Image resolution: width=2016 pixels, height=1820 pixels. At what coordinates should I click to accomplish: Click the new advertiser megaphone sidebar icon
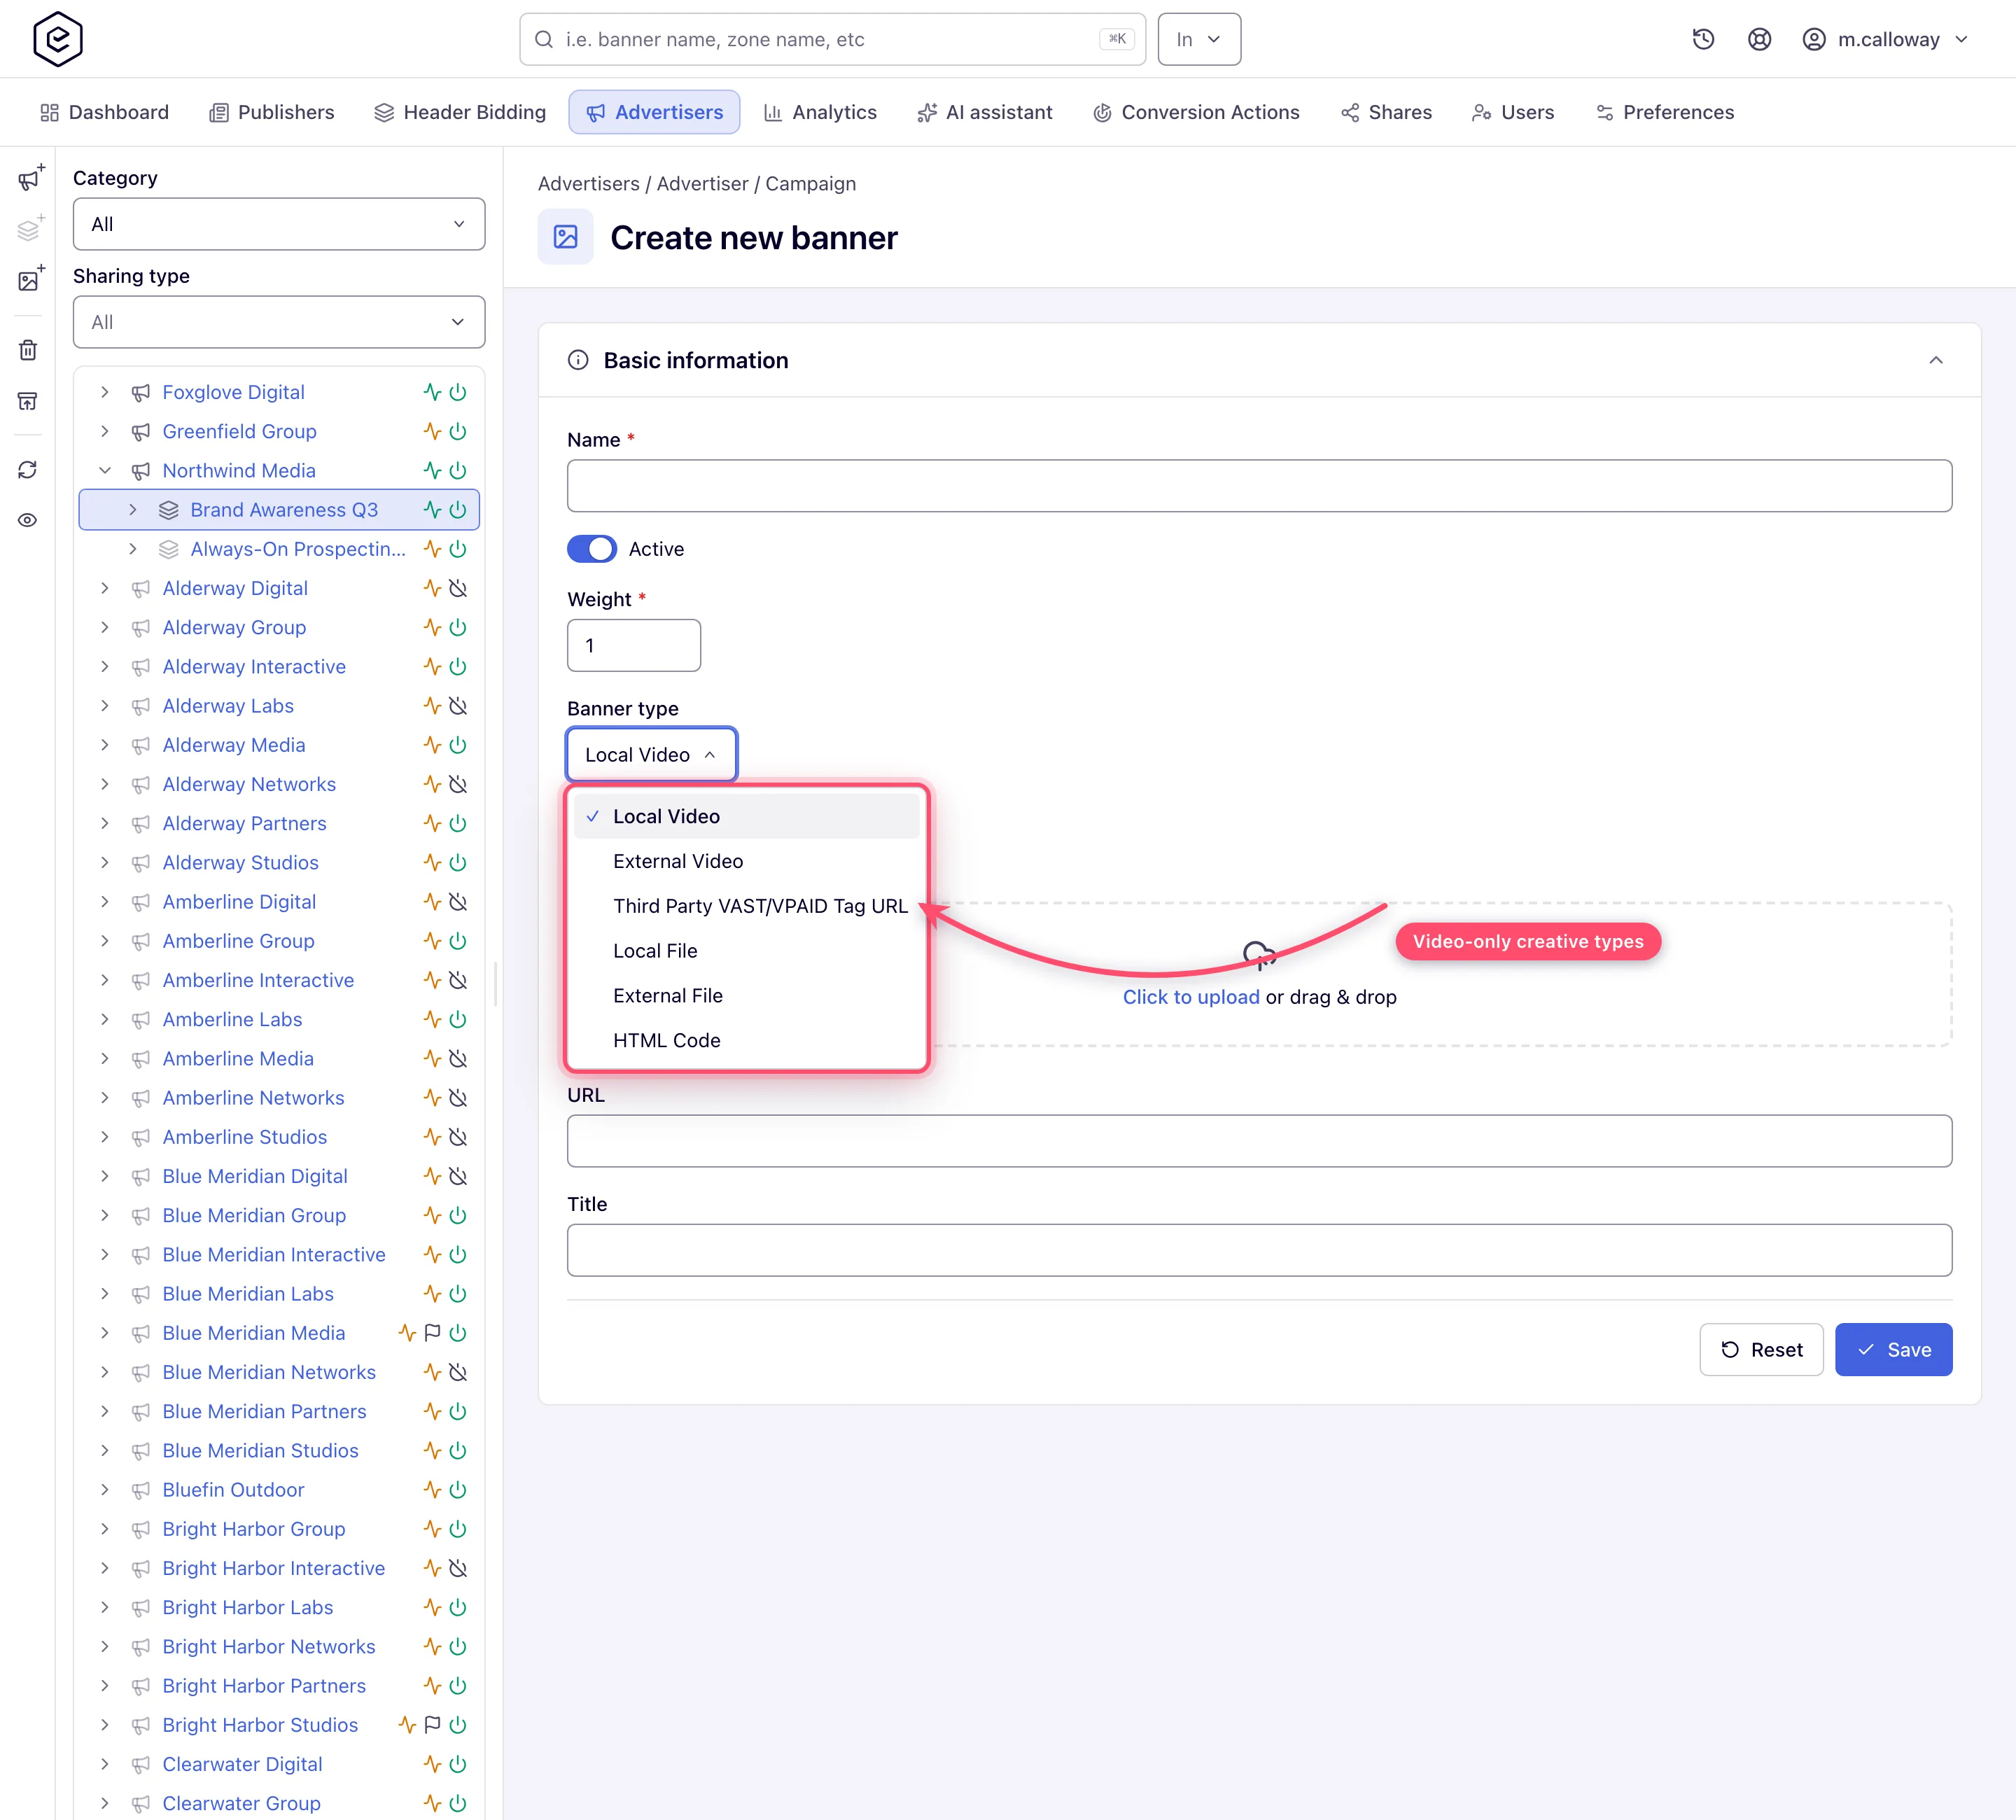(30, 178)
